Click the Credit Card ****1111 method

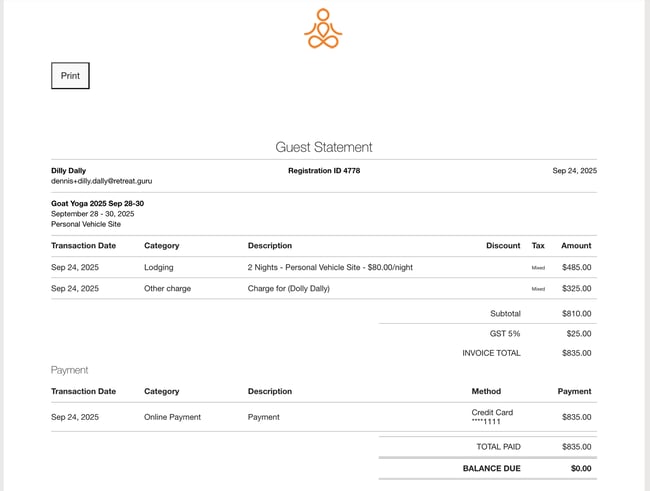coord(491,417)
